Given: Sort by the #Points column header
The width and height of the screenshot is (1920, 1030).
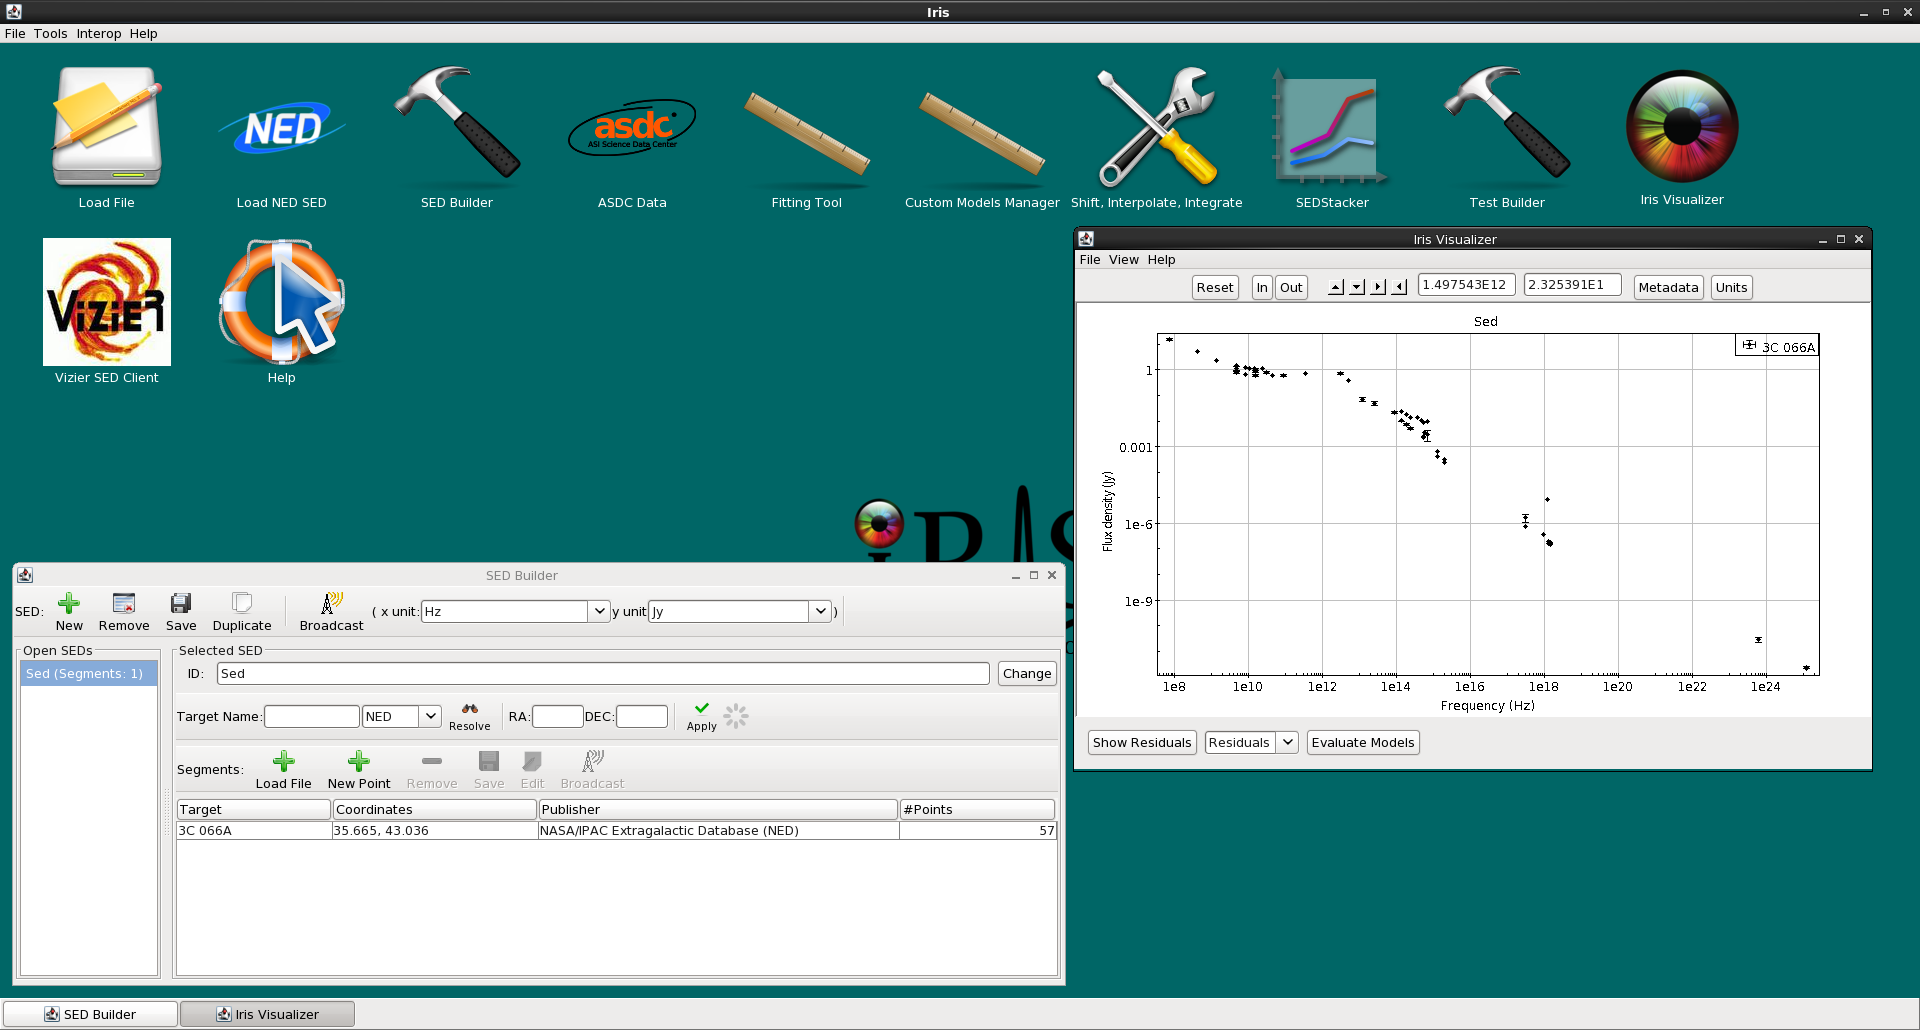Looking at the screenshot, I should click(x=978, y=809).
